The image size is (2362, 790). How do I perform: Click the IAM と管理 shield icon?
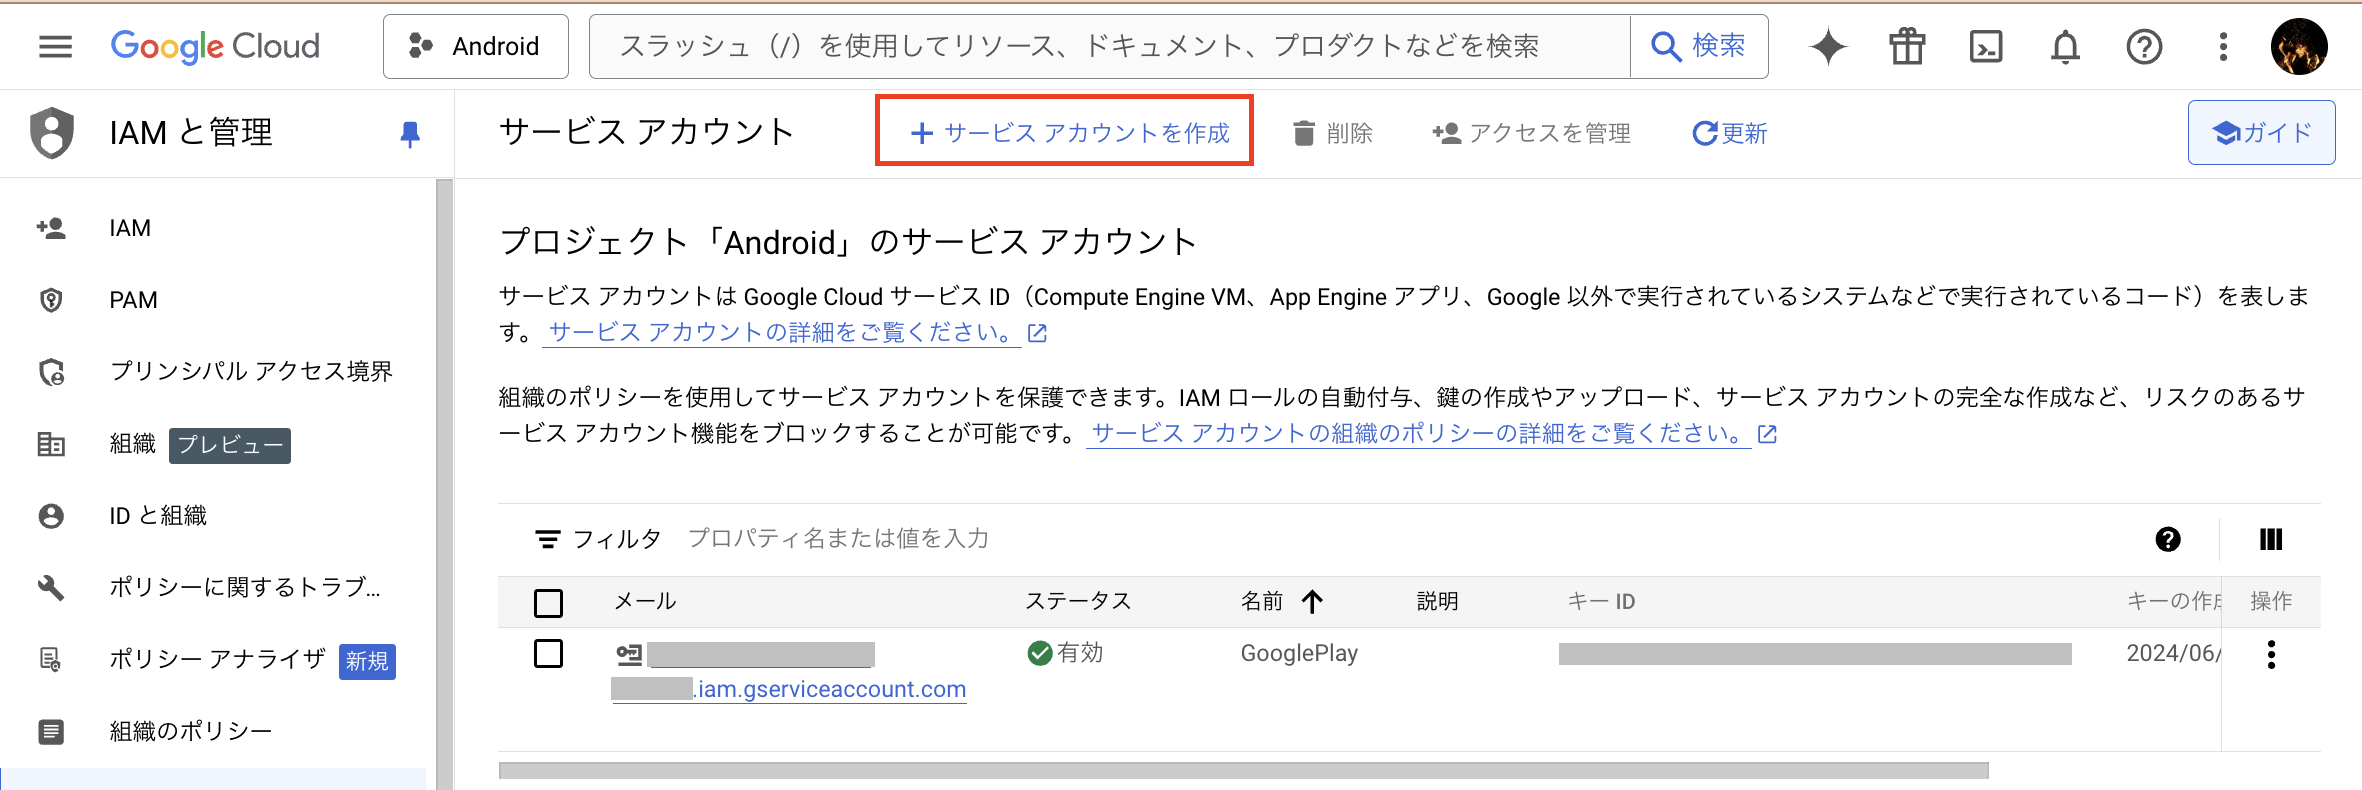pos(52,133)
